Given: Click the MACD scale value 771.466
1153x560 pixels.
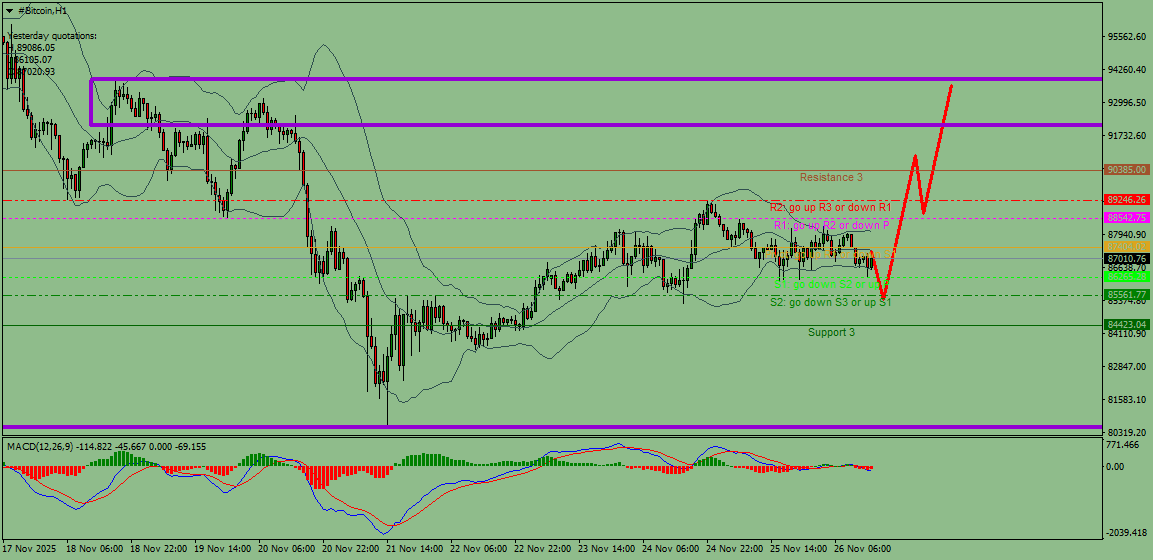Looking at the screenshot, I should pyautogui.click(x=1124, y=445).
